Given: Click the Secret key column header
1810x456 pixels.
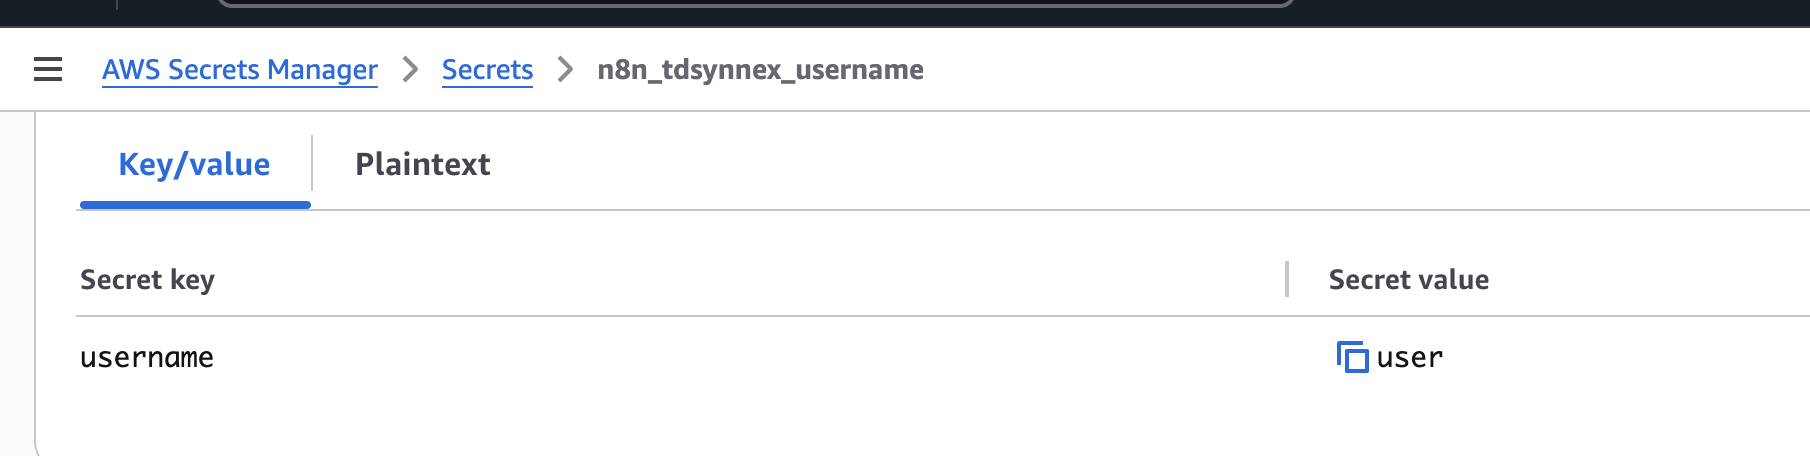Looking at the screenshot, I should coord(147,280).
